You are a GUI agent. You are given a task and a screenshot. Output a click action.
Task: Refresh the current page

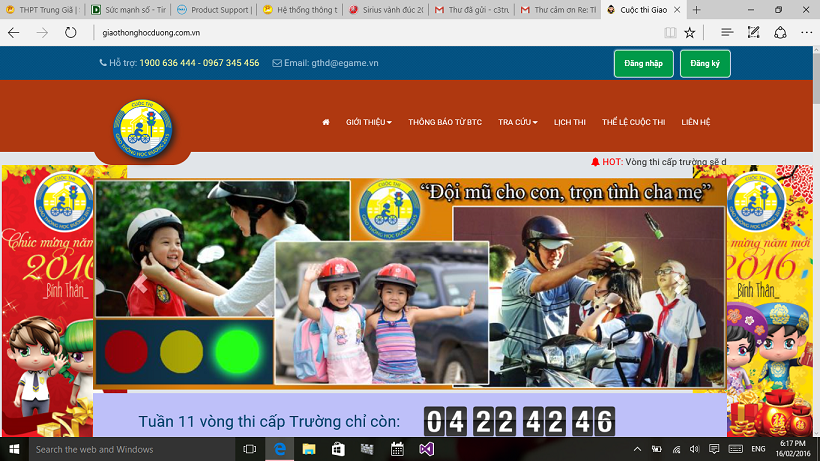point(70,32)
